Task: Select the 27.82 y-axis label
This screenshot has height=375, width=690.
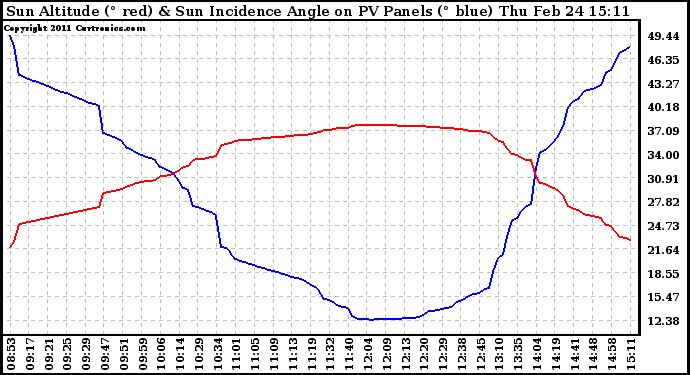Action: tap(663, 202)
